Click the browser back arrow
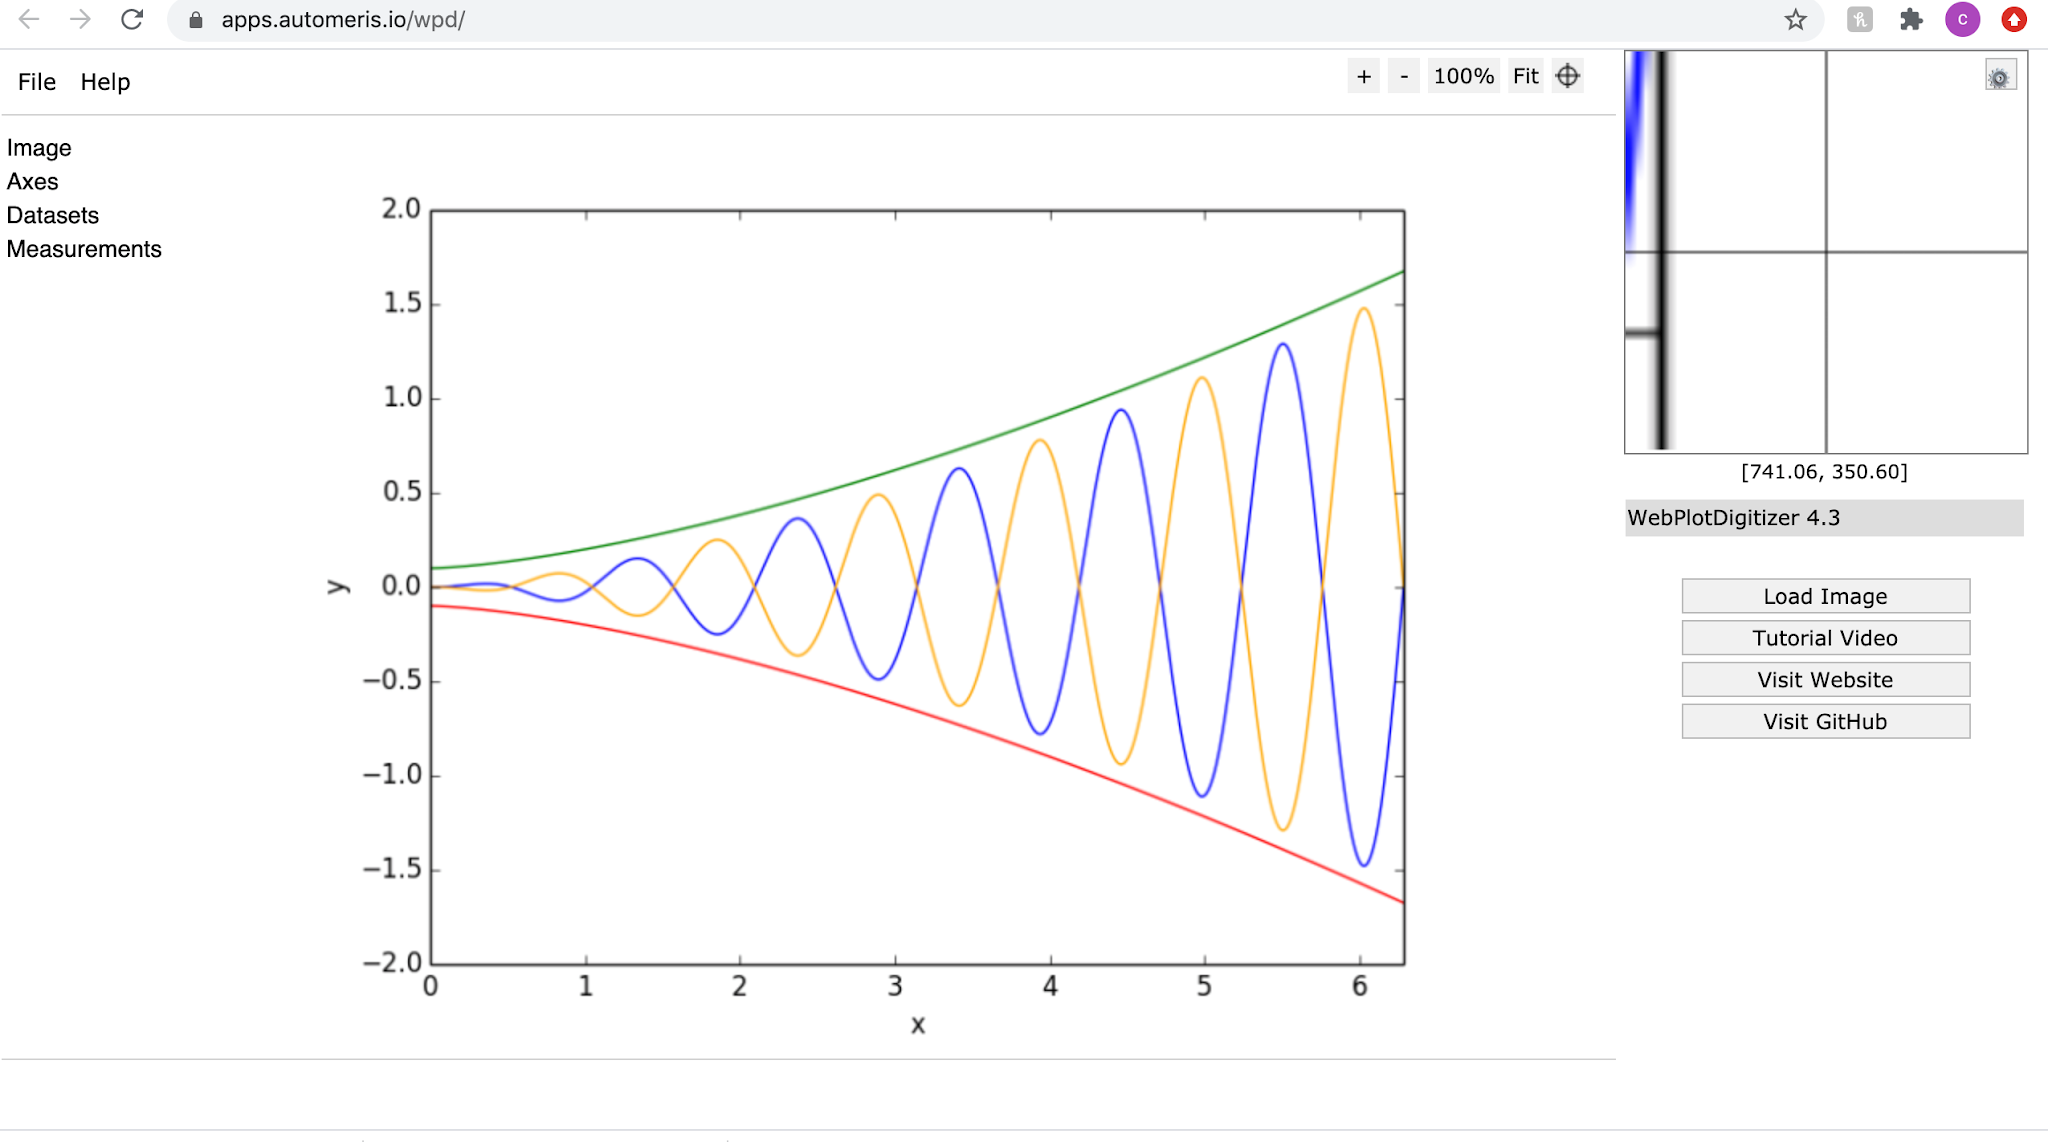This screenshot has height=1142, width=2048. (29, 20)
